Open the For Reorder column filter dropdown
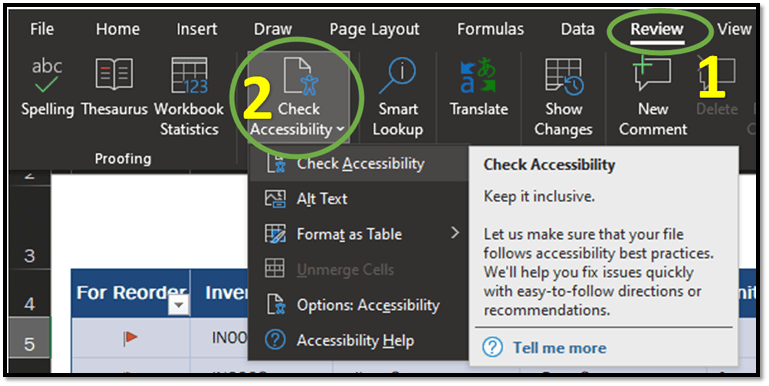 [x=179, y=306]
